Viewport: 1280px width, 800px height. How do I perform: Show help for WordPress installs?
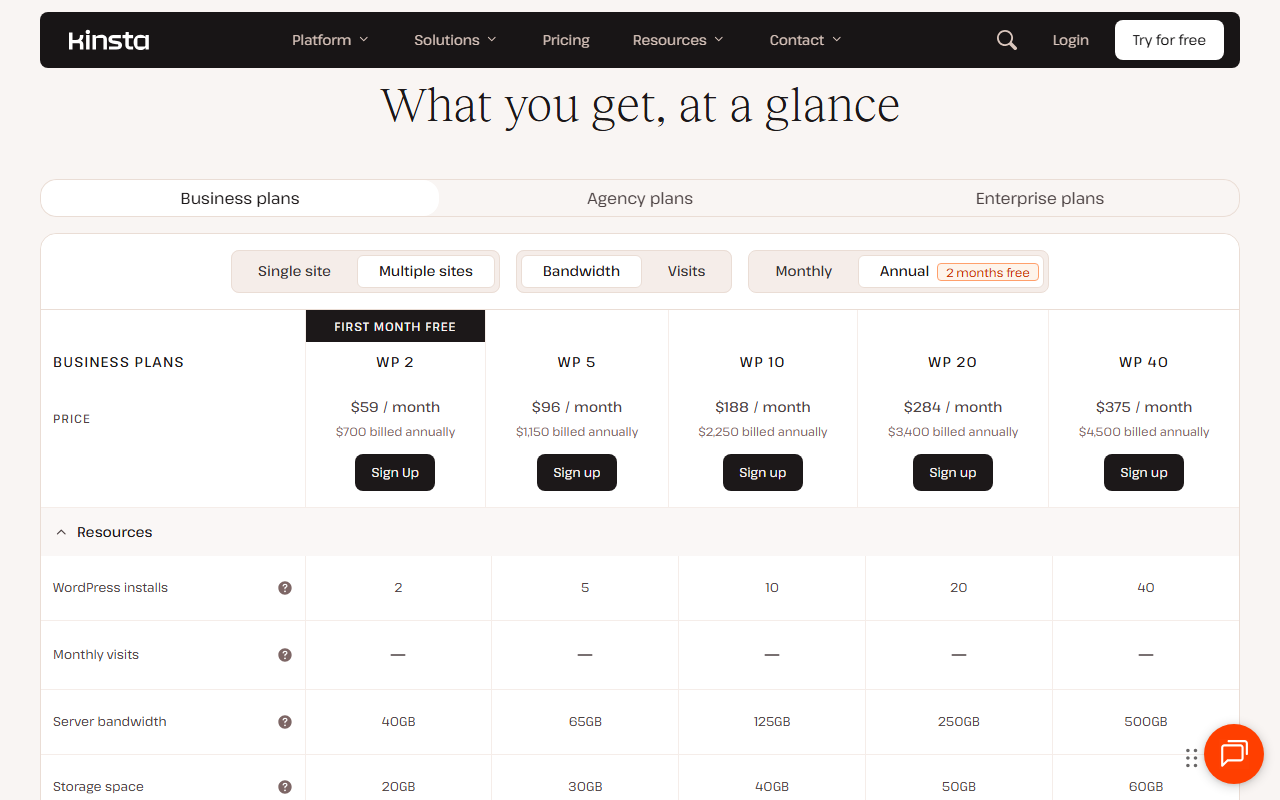[x=285, y=588]
